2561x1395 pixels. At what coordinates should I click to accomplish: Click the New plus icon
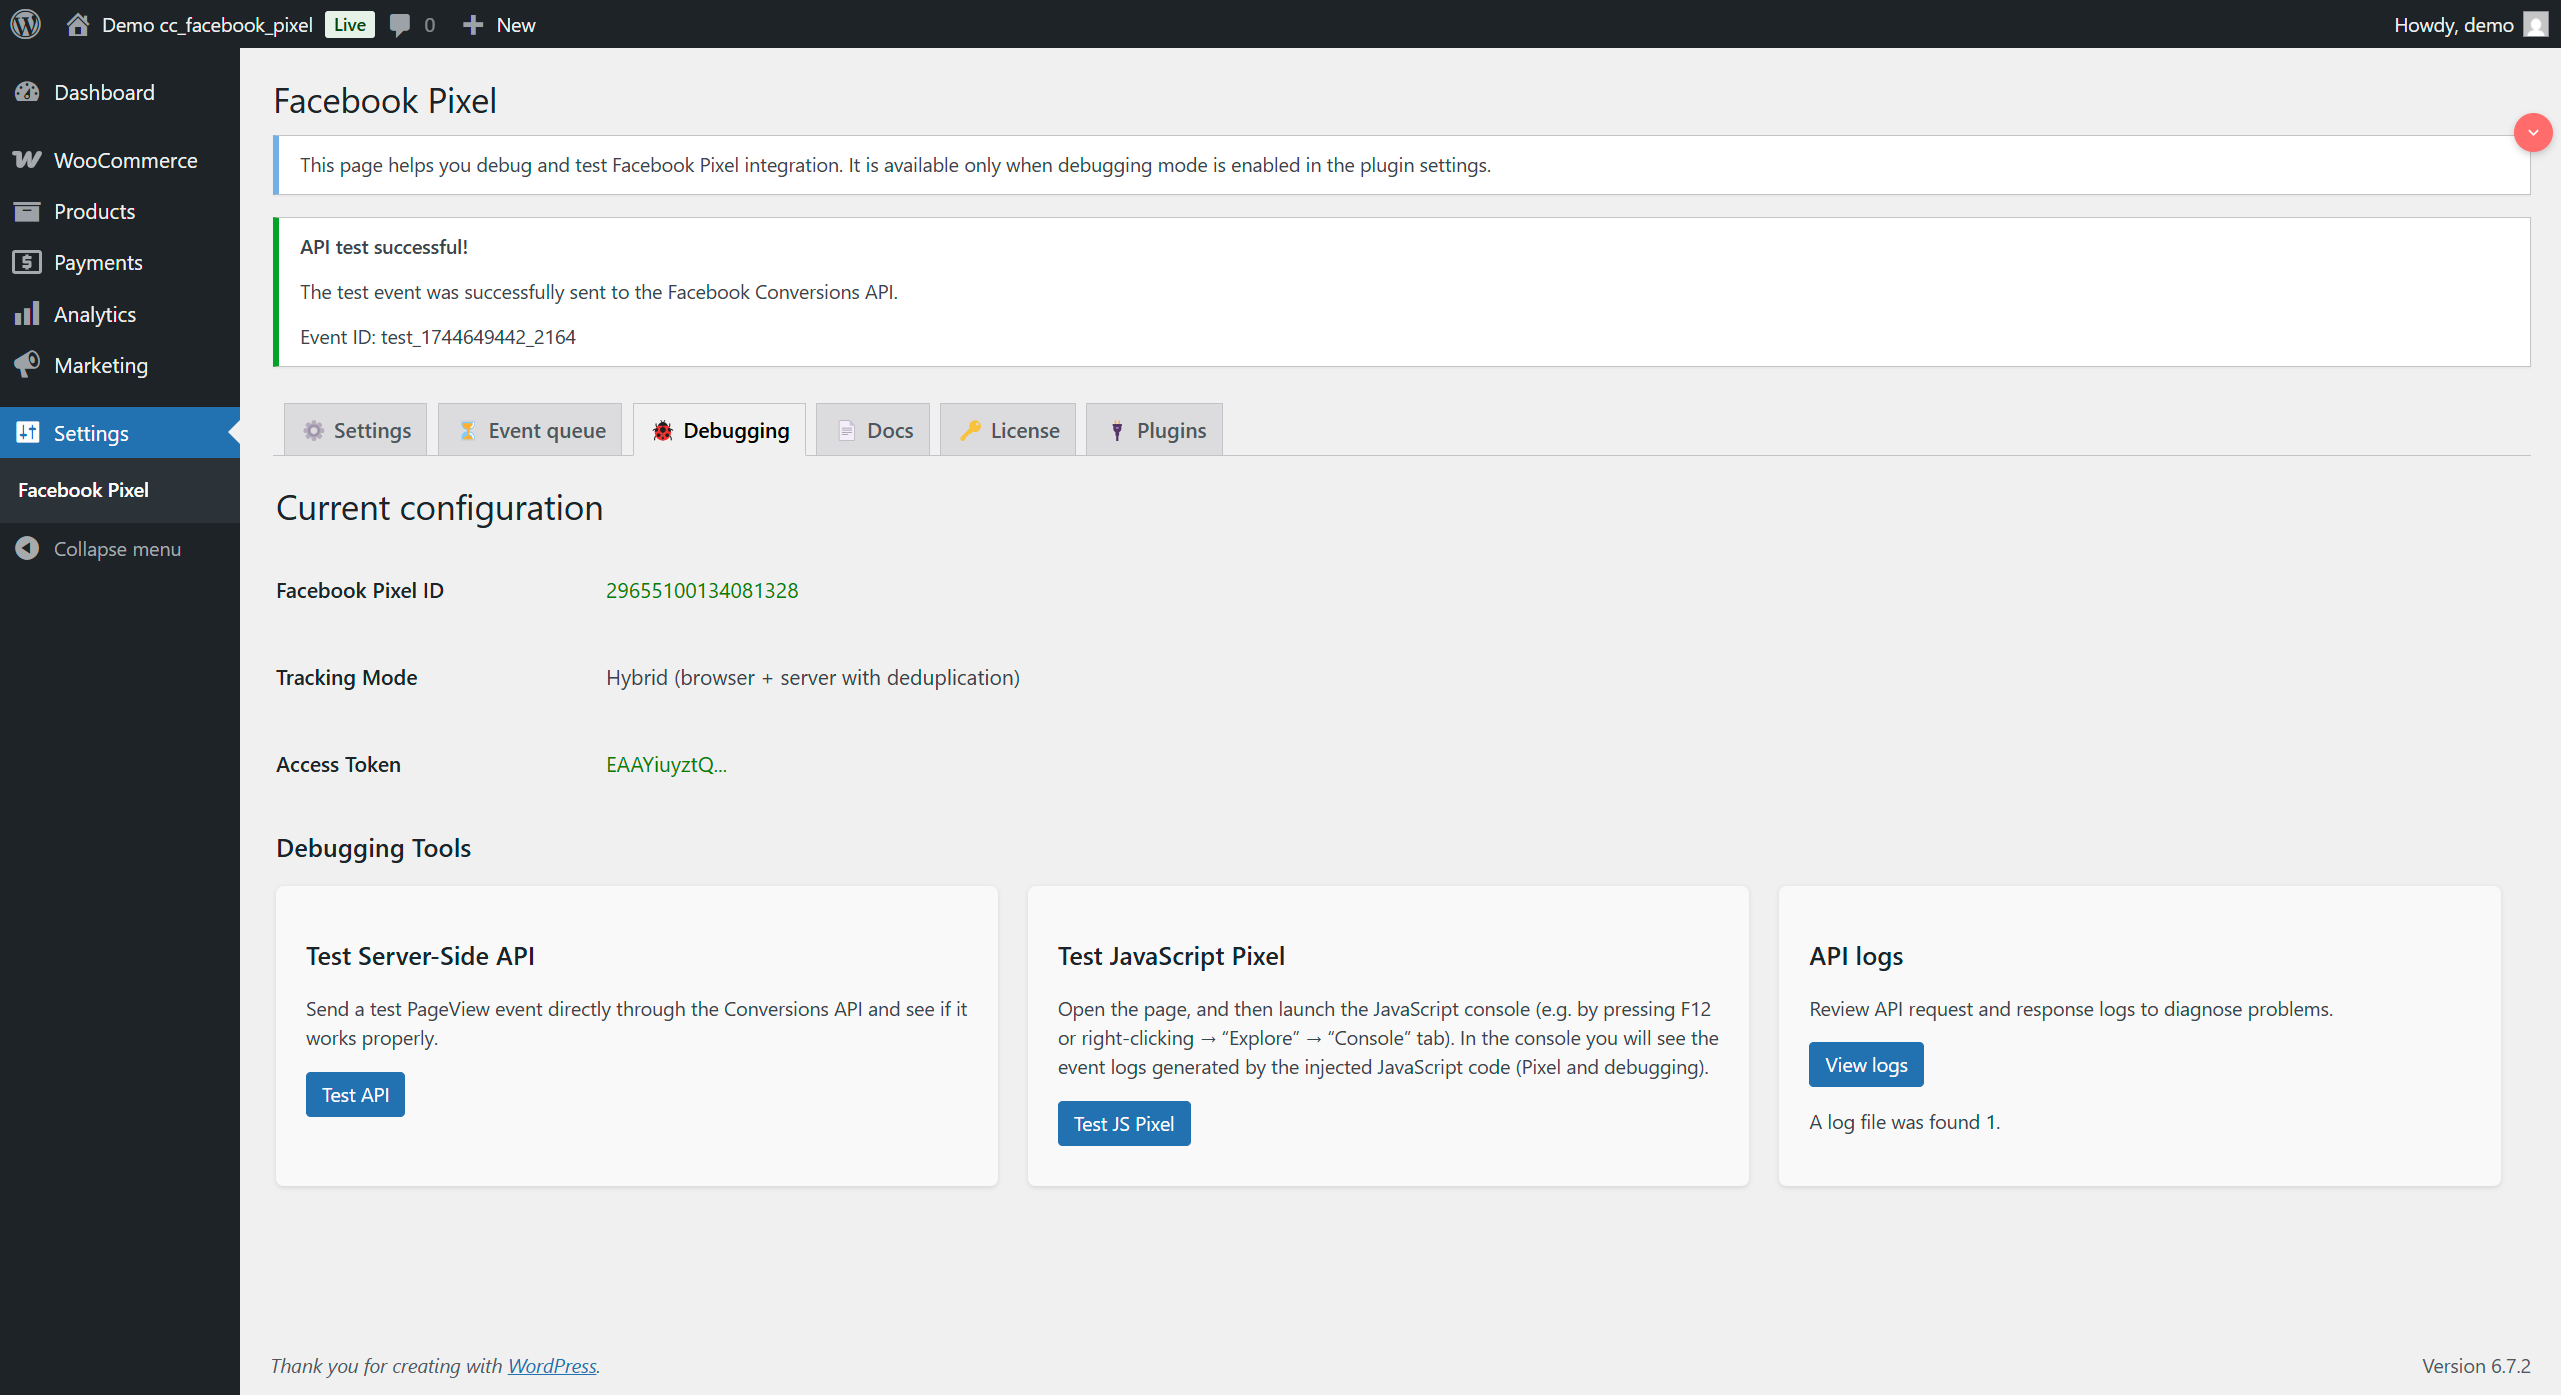pos(473,25)
